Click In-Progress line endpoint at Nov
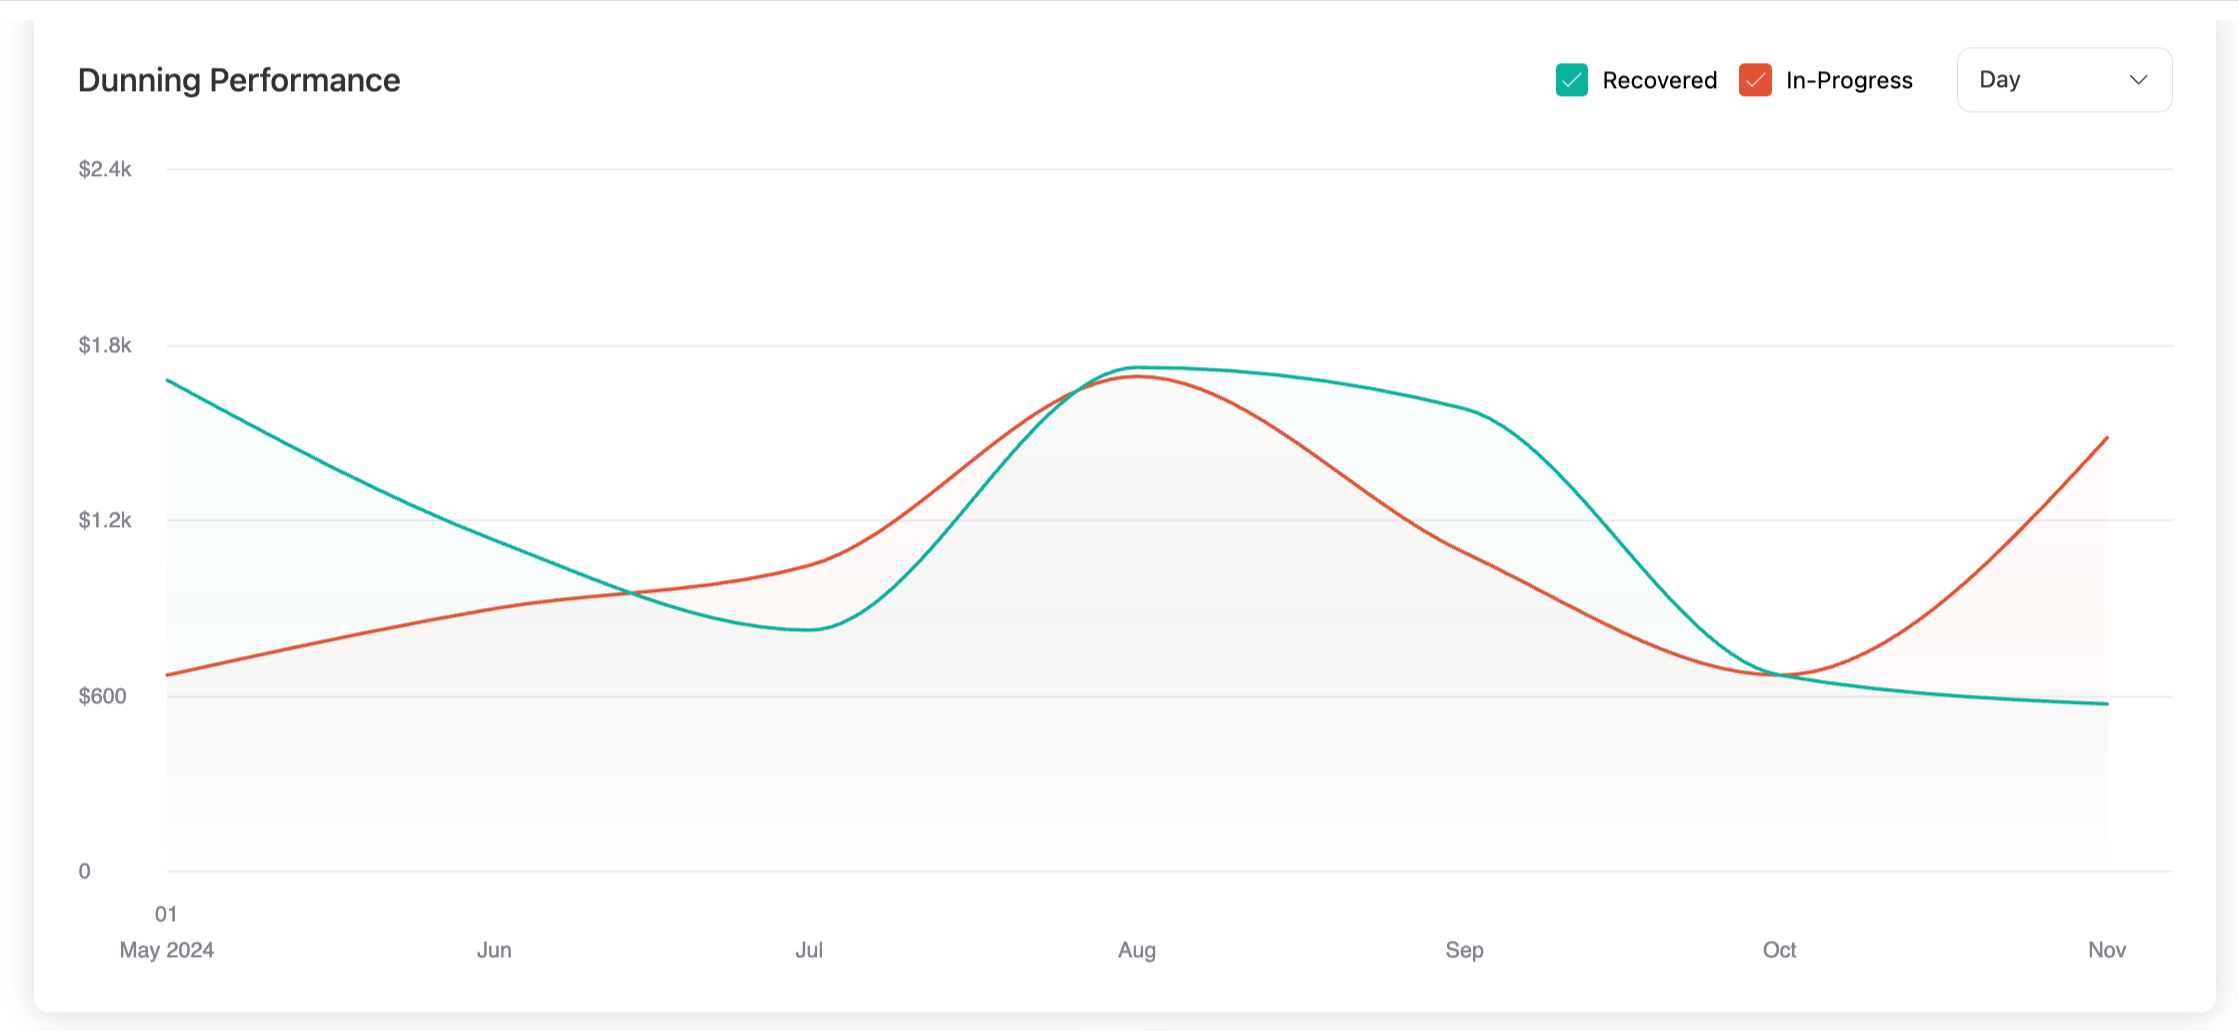 coord(2107,438)
